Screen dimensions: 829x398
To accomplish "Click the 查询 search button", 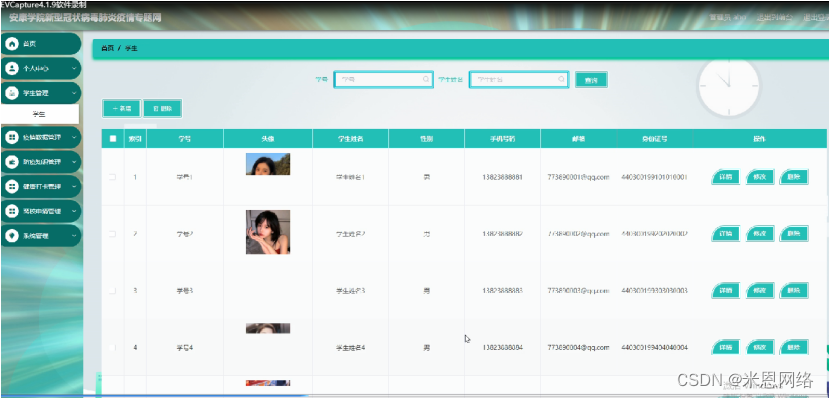I will point(591,80).
